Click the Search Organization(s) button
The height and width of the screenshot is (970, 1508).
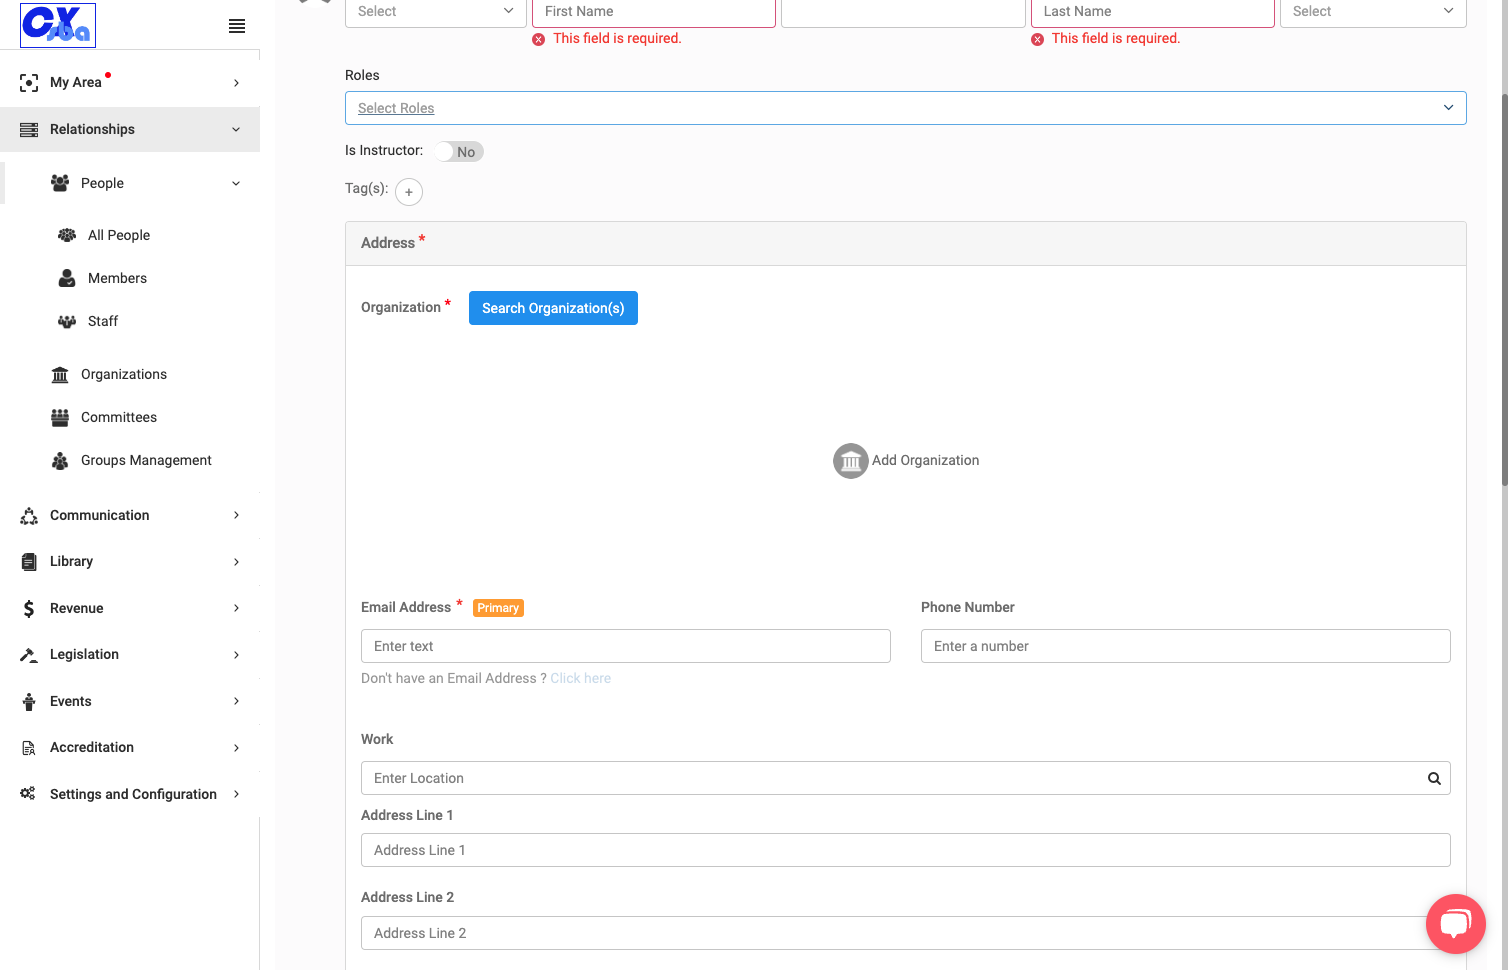[553, 308]
